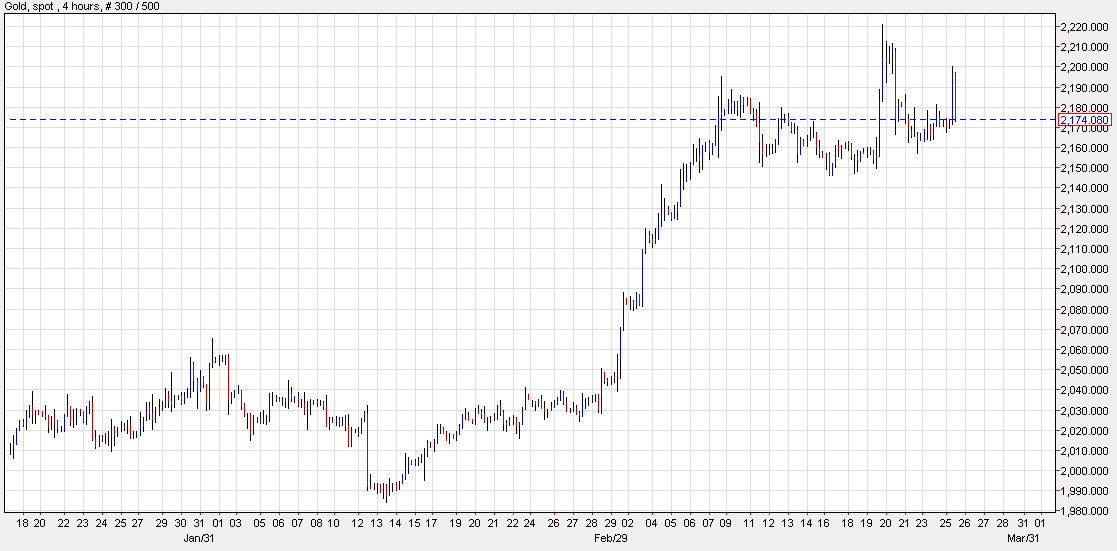Click the 2,100.000 price axis label
The image size is (1117, 551).
pos(1084,269)
